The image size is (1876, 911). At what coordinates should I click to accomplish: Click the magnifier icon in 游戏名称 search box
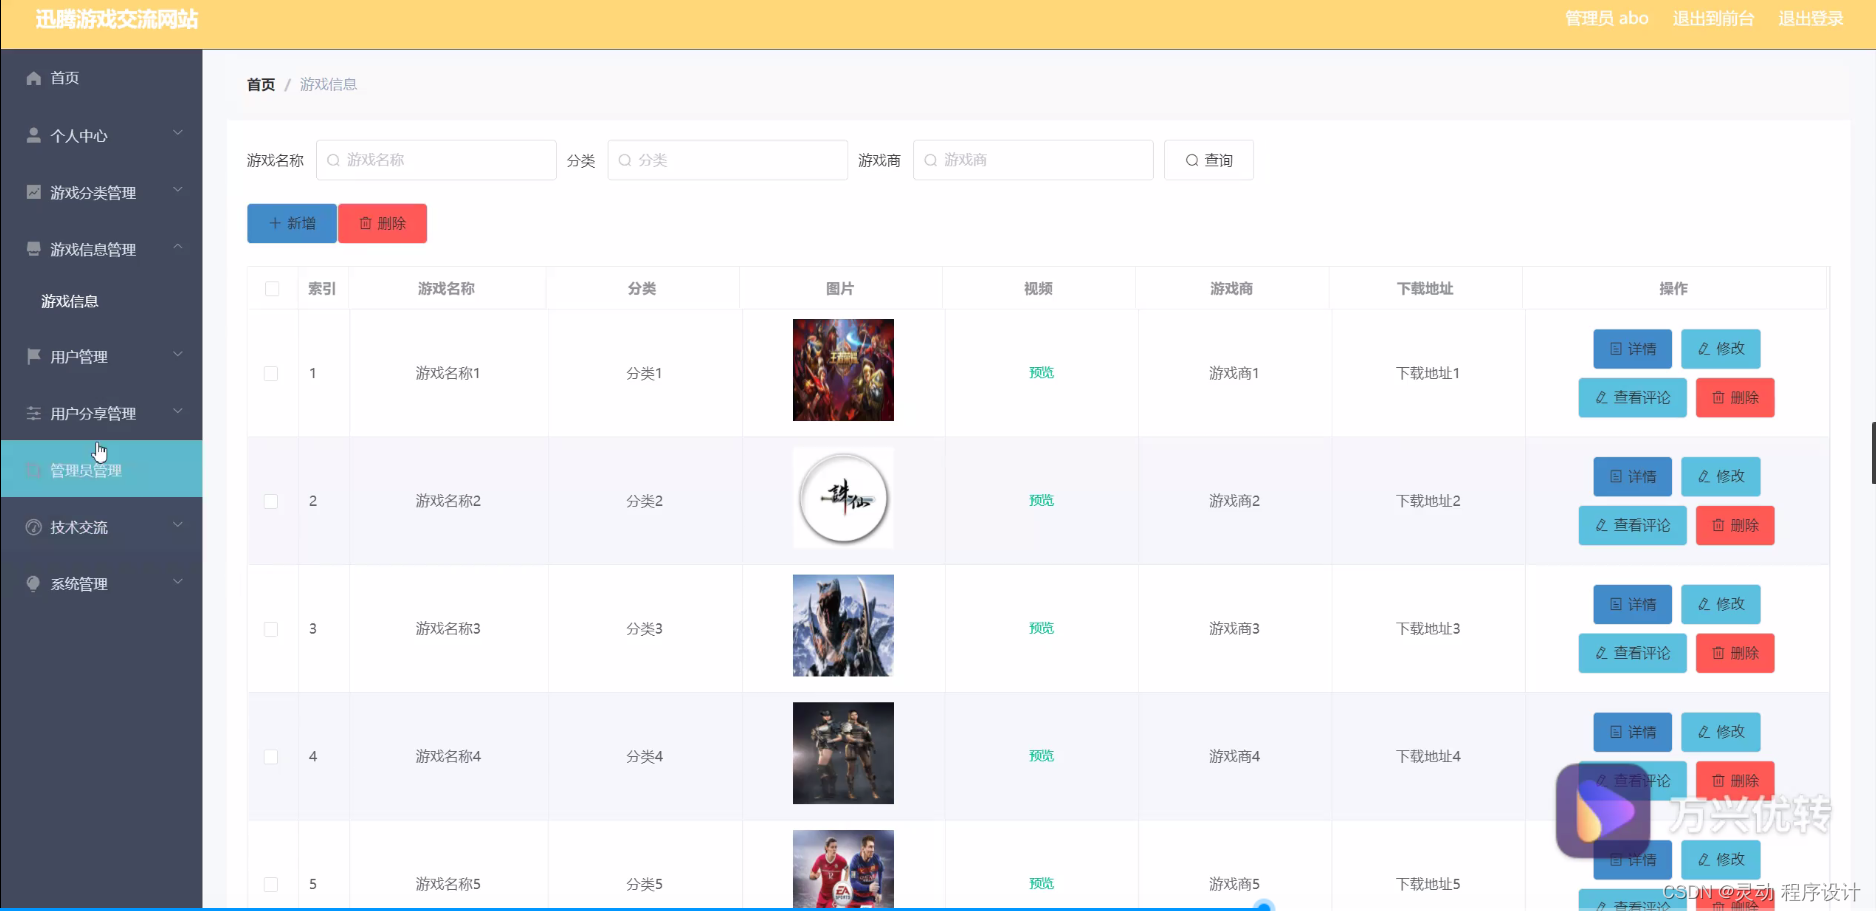coord(332,160)
